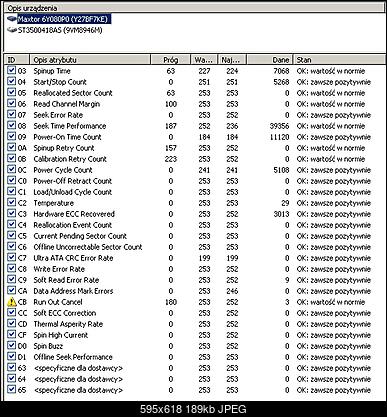Sort by the Stan column header

(x=339, y=60)
